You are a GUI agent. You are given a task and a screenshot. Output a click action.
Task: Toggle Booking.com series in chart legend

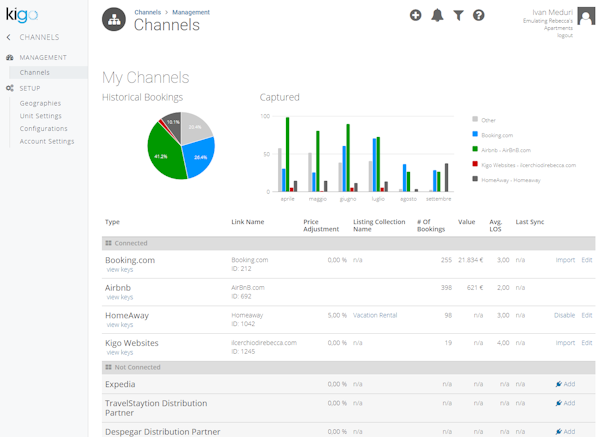[497, 134]
